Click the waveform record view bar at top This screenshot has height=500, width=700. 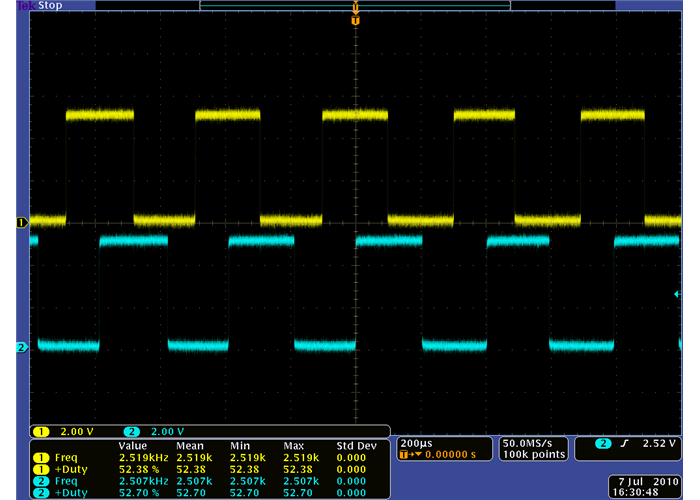point(355,6)
